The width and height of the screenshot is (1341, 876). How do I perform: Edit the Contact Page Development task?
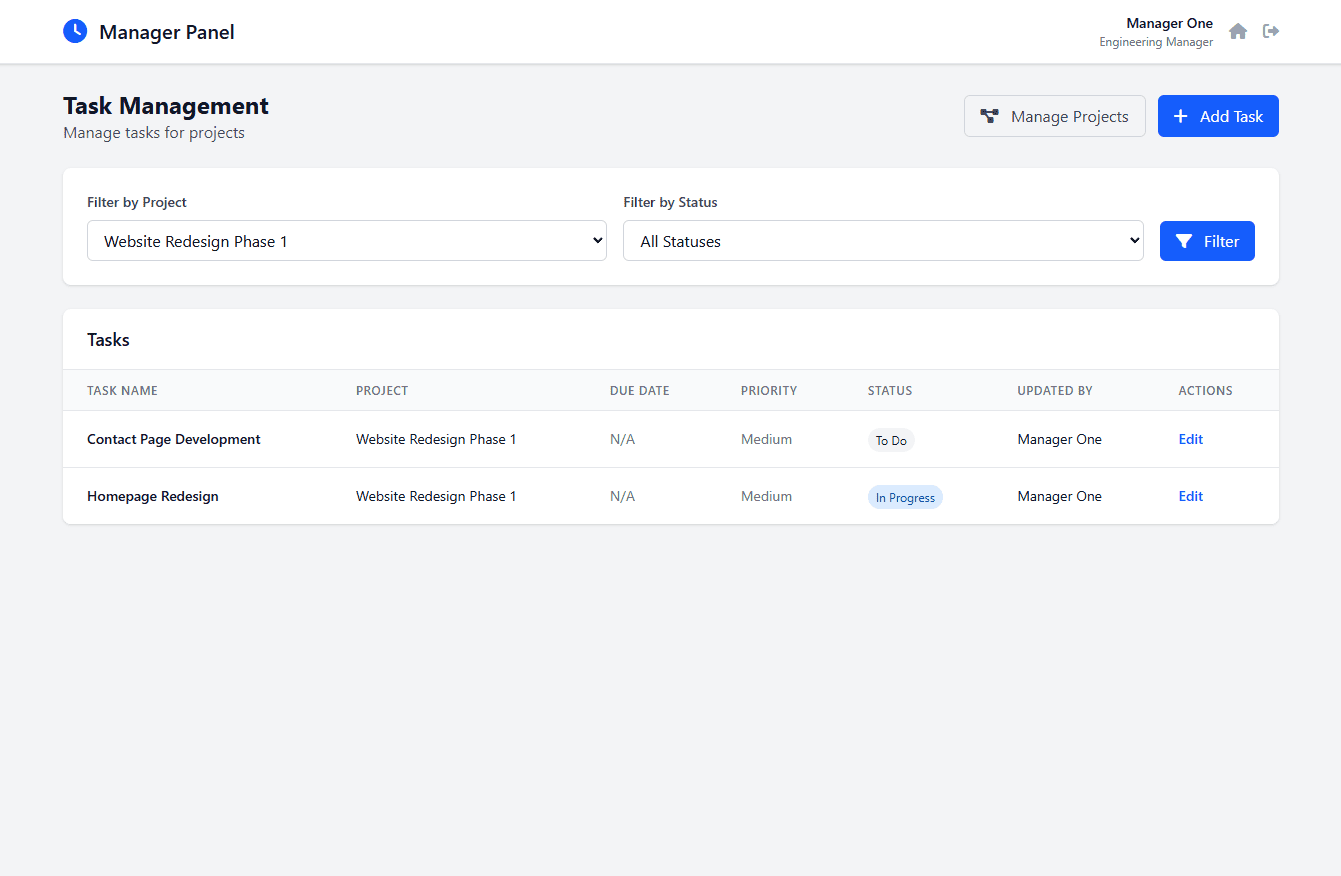tap(1190, 439)
